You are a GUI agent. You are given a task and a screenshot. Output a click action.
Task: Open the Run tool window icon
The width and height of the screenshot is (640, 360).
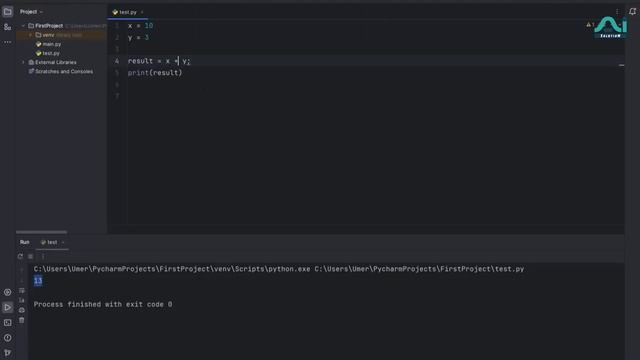click(7, 307)
